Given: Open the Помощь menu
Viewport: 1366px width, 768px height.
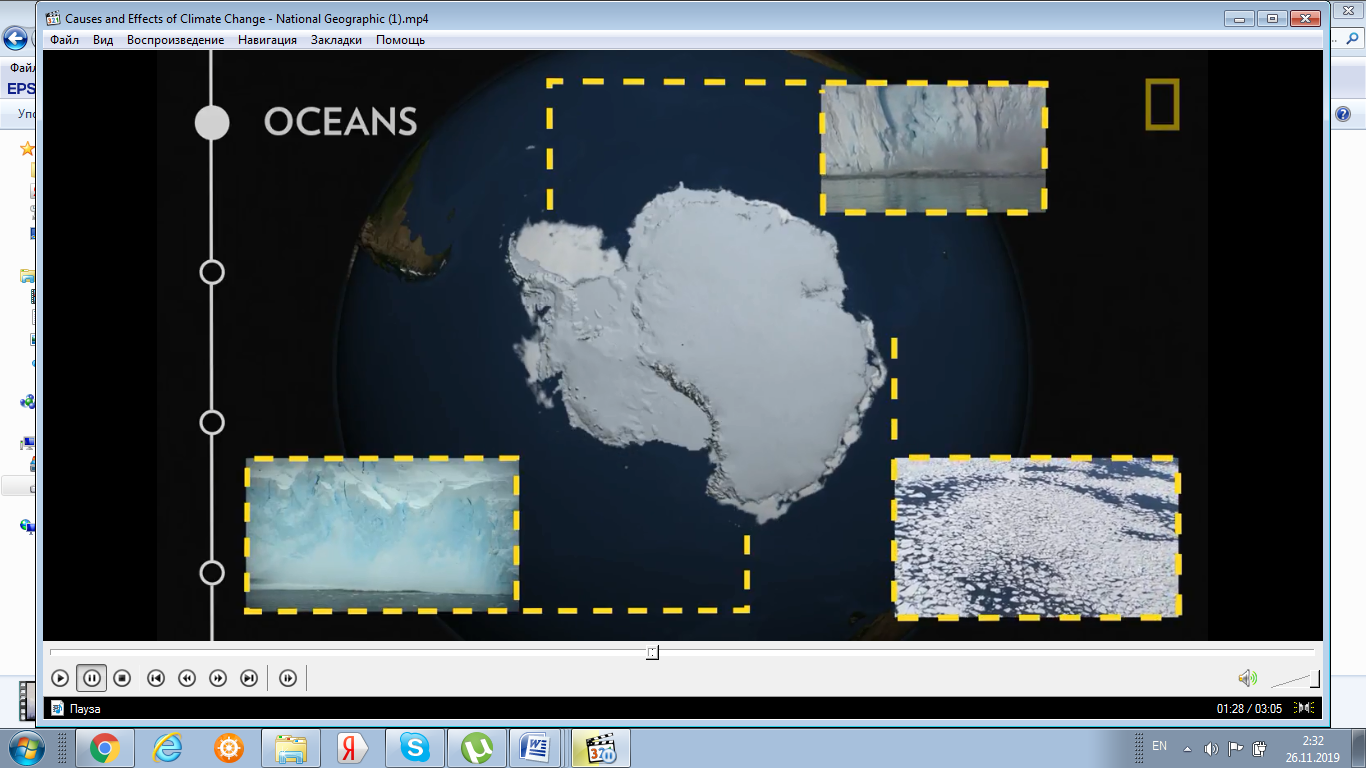Looking at the screenshot, I should [x=400, y=40].
